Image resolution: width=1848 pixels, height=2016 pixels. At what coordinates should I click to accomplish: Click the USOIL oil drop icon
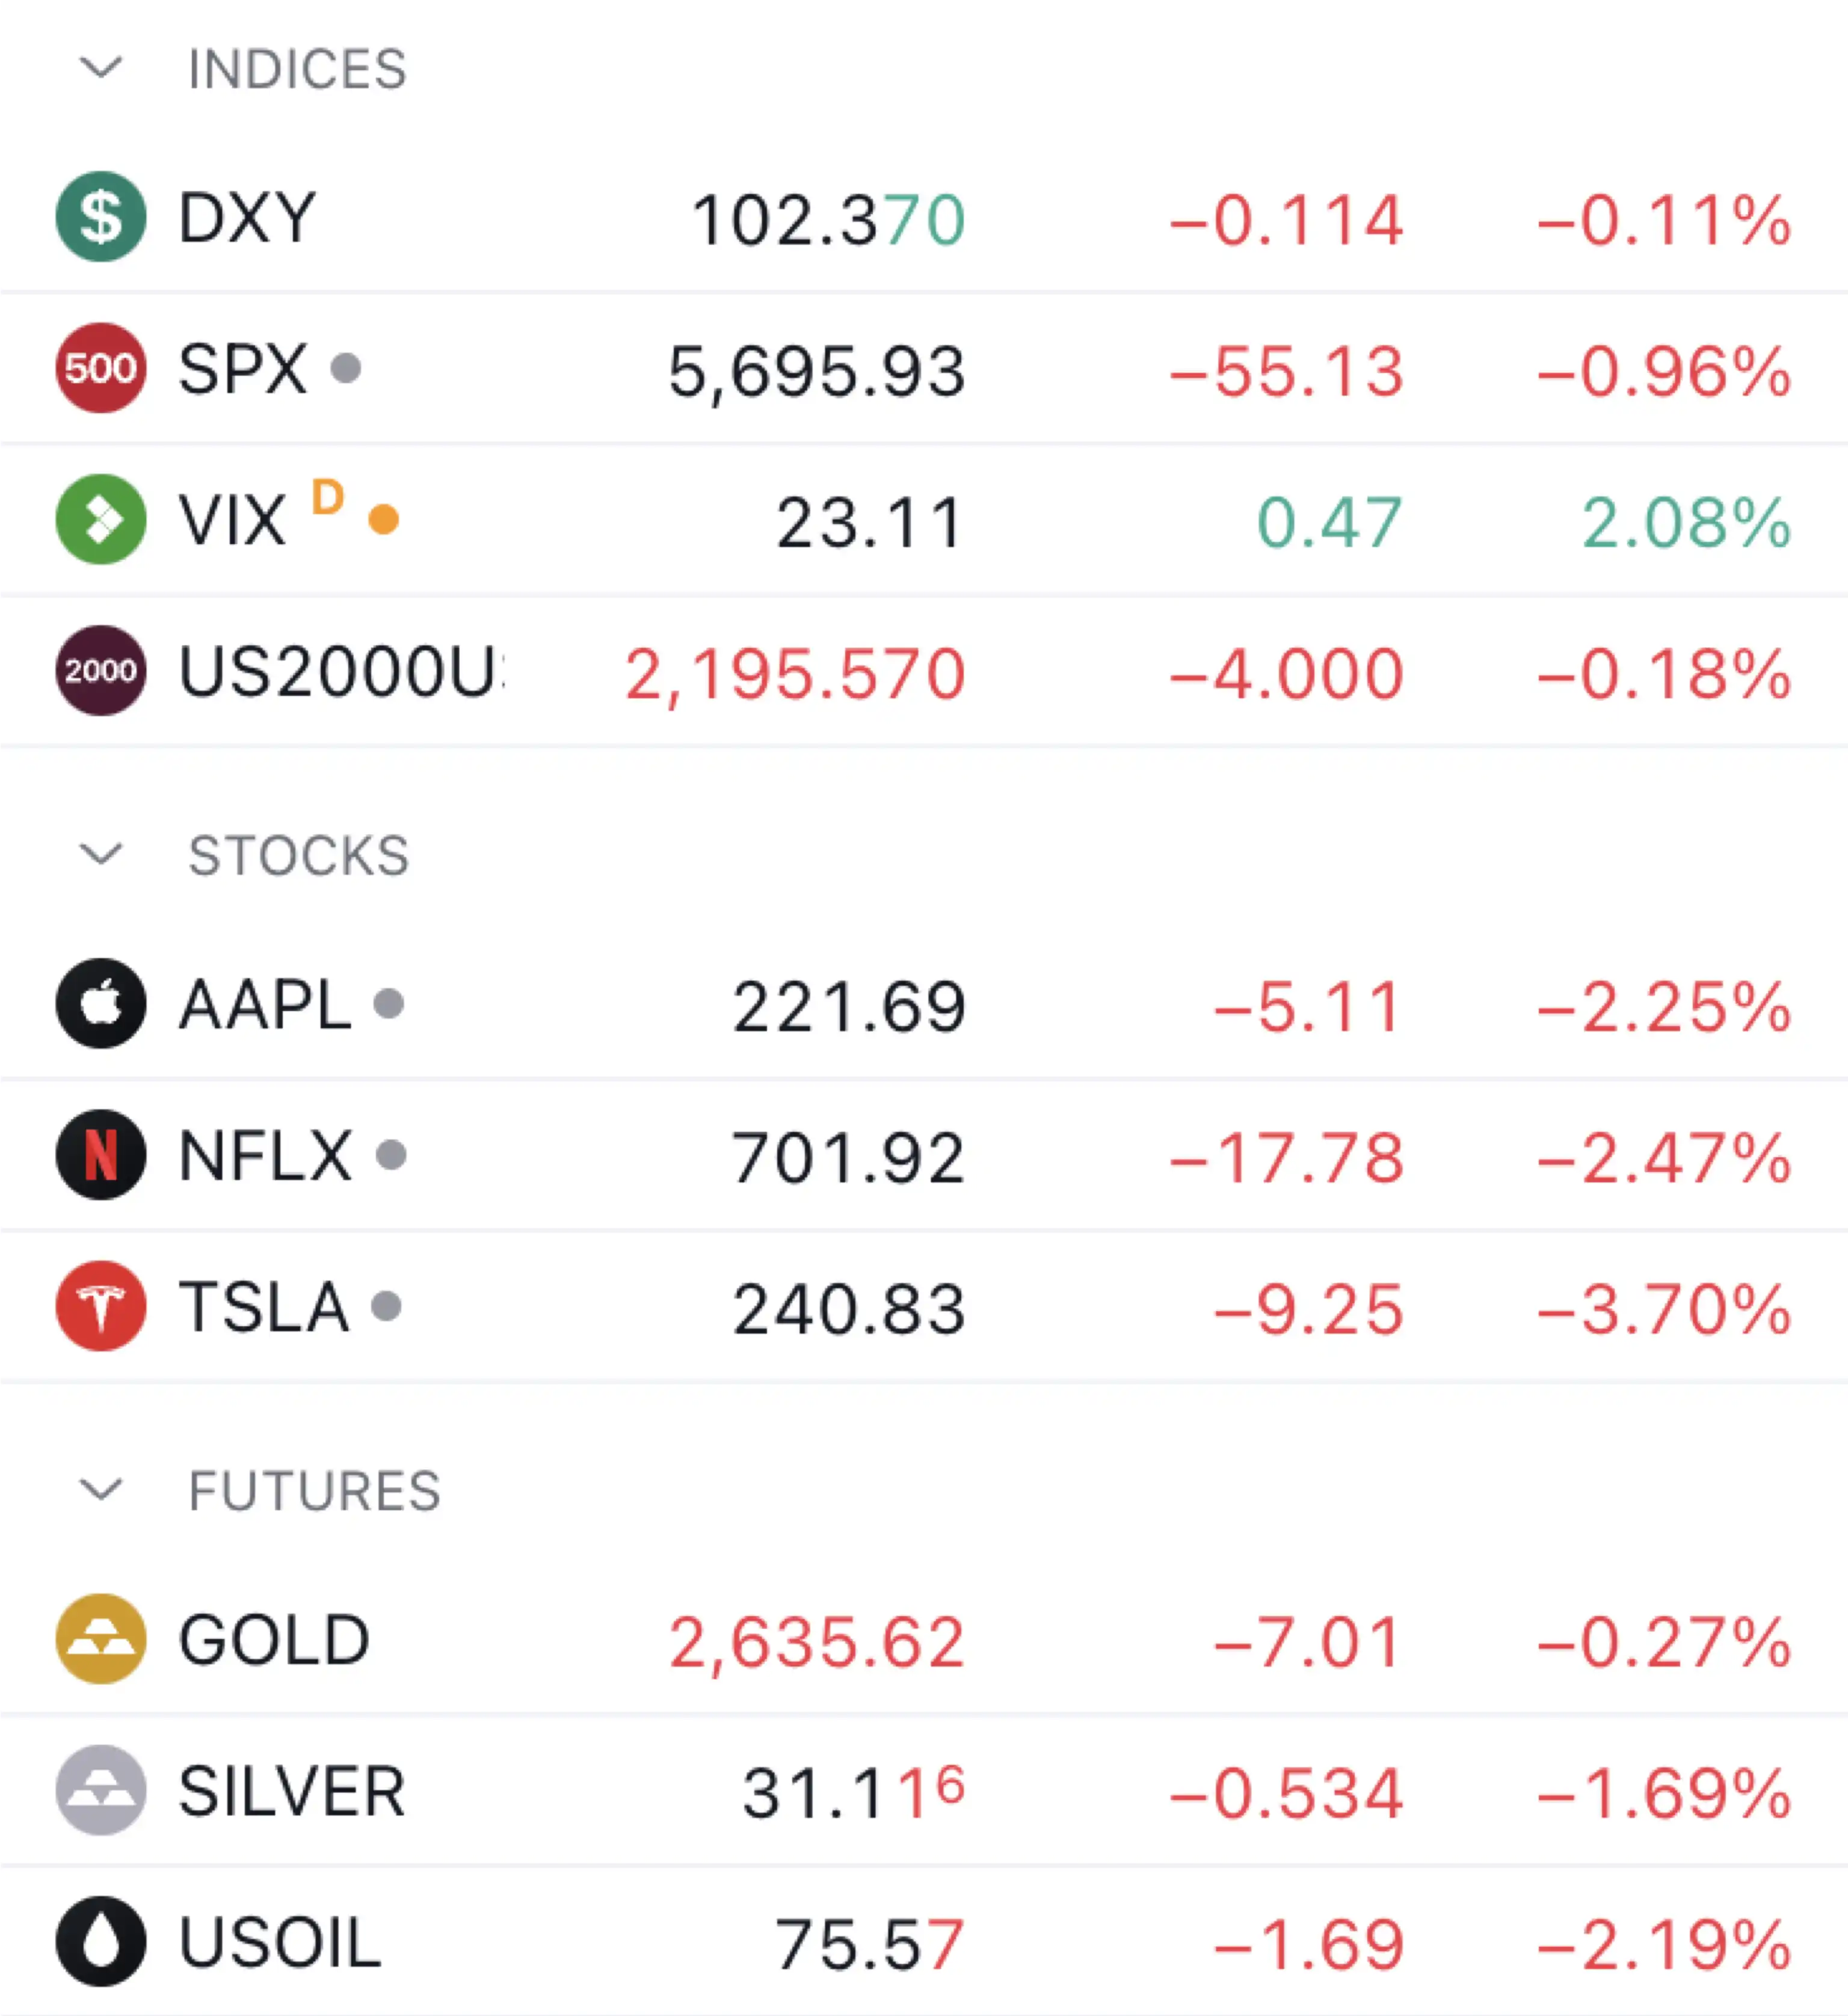pyautogui.click(x=100, y=1941)
